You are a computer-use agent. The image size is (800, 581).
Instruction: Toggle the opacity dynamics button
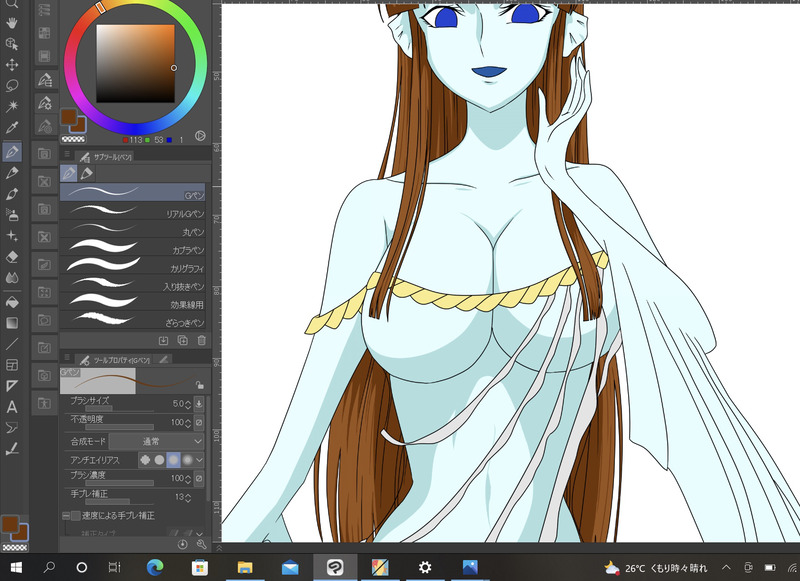coord(199,422)
